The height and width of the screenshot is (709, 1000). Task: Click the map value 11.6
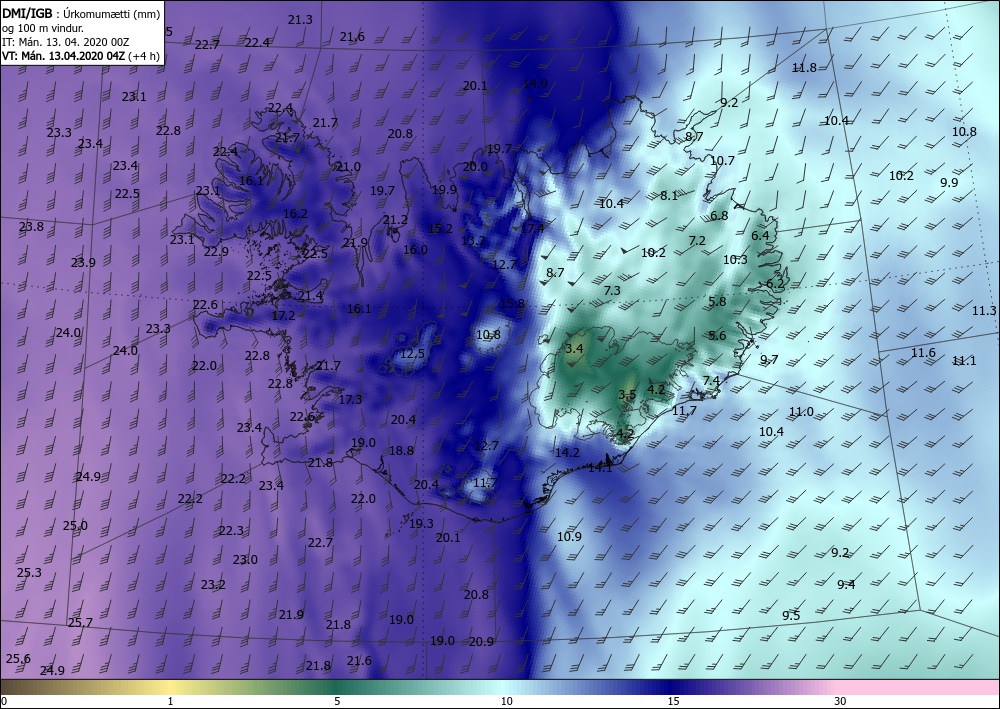pyautogui.click(x=923, y=353)
